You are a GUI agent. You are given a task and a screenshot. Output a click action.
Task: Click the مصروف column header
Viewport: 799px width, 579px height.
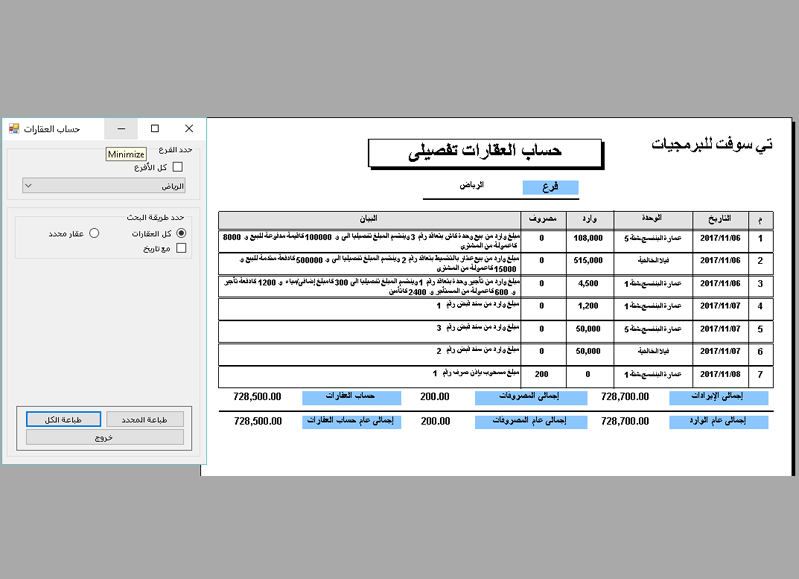coord(543,220)
